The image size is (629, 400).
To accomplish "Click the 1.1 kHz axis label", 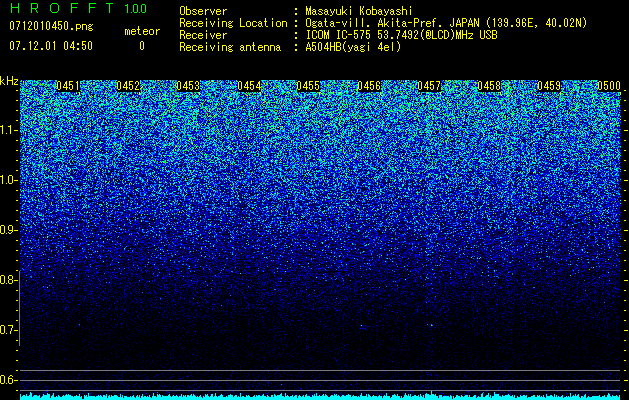I will (x=8, y=130).
